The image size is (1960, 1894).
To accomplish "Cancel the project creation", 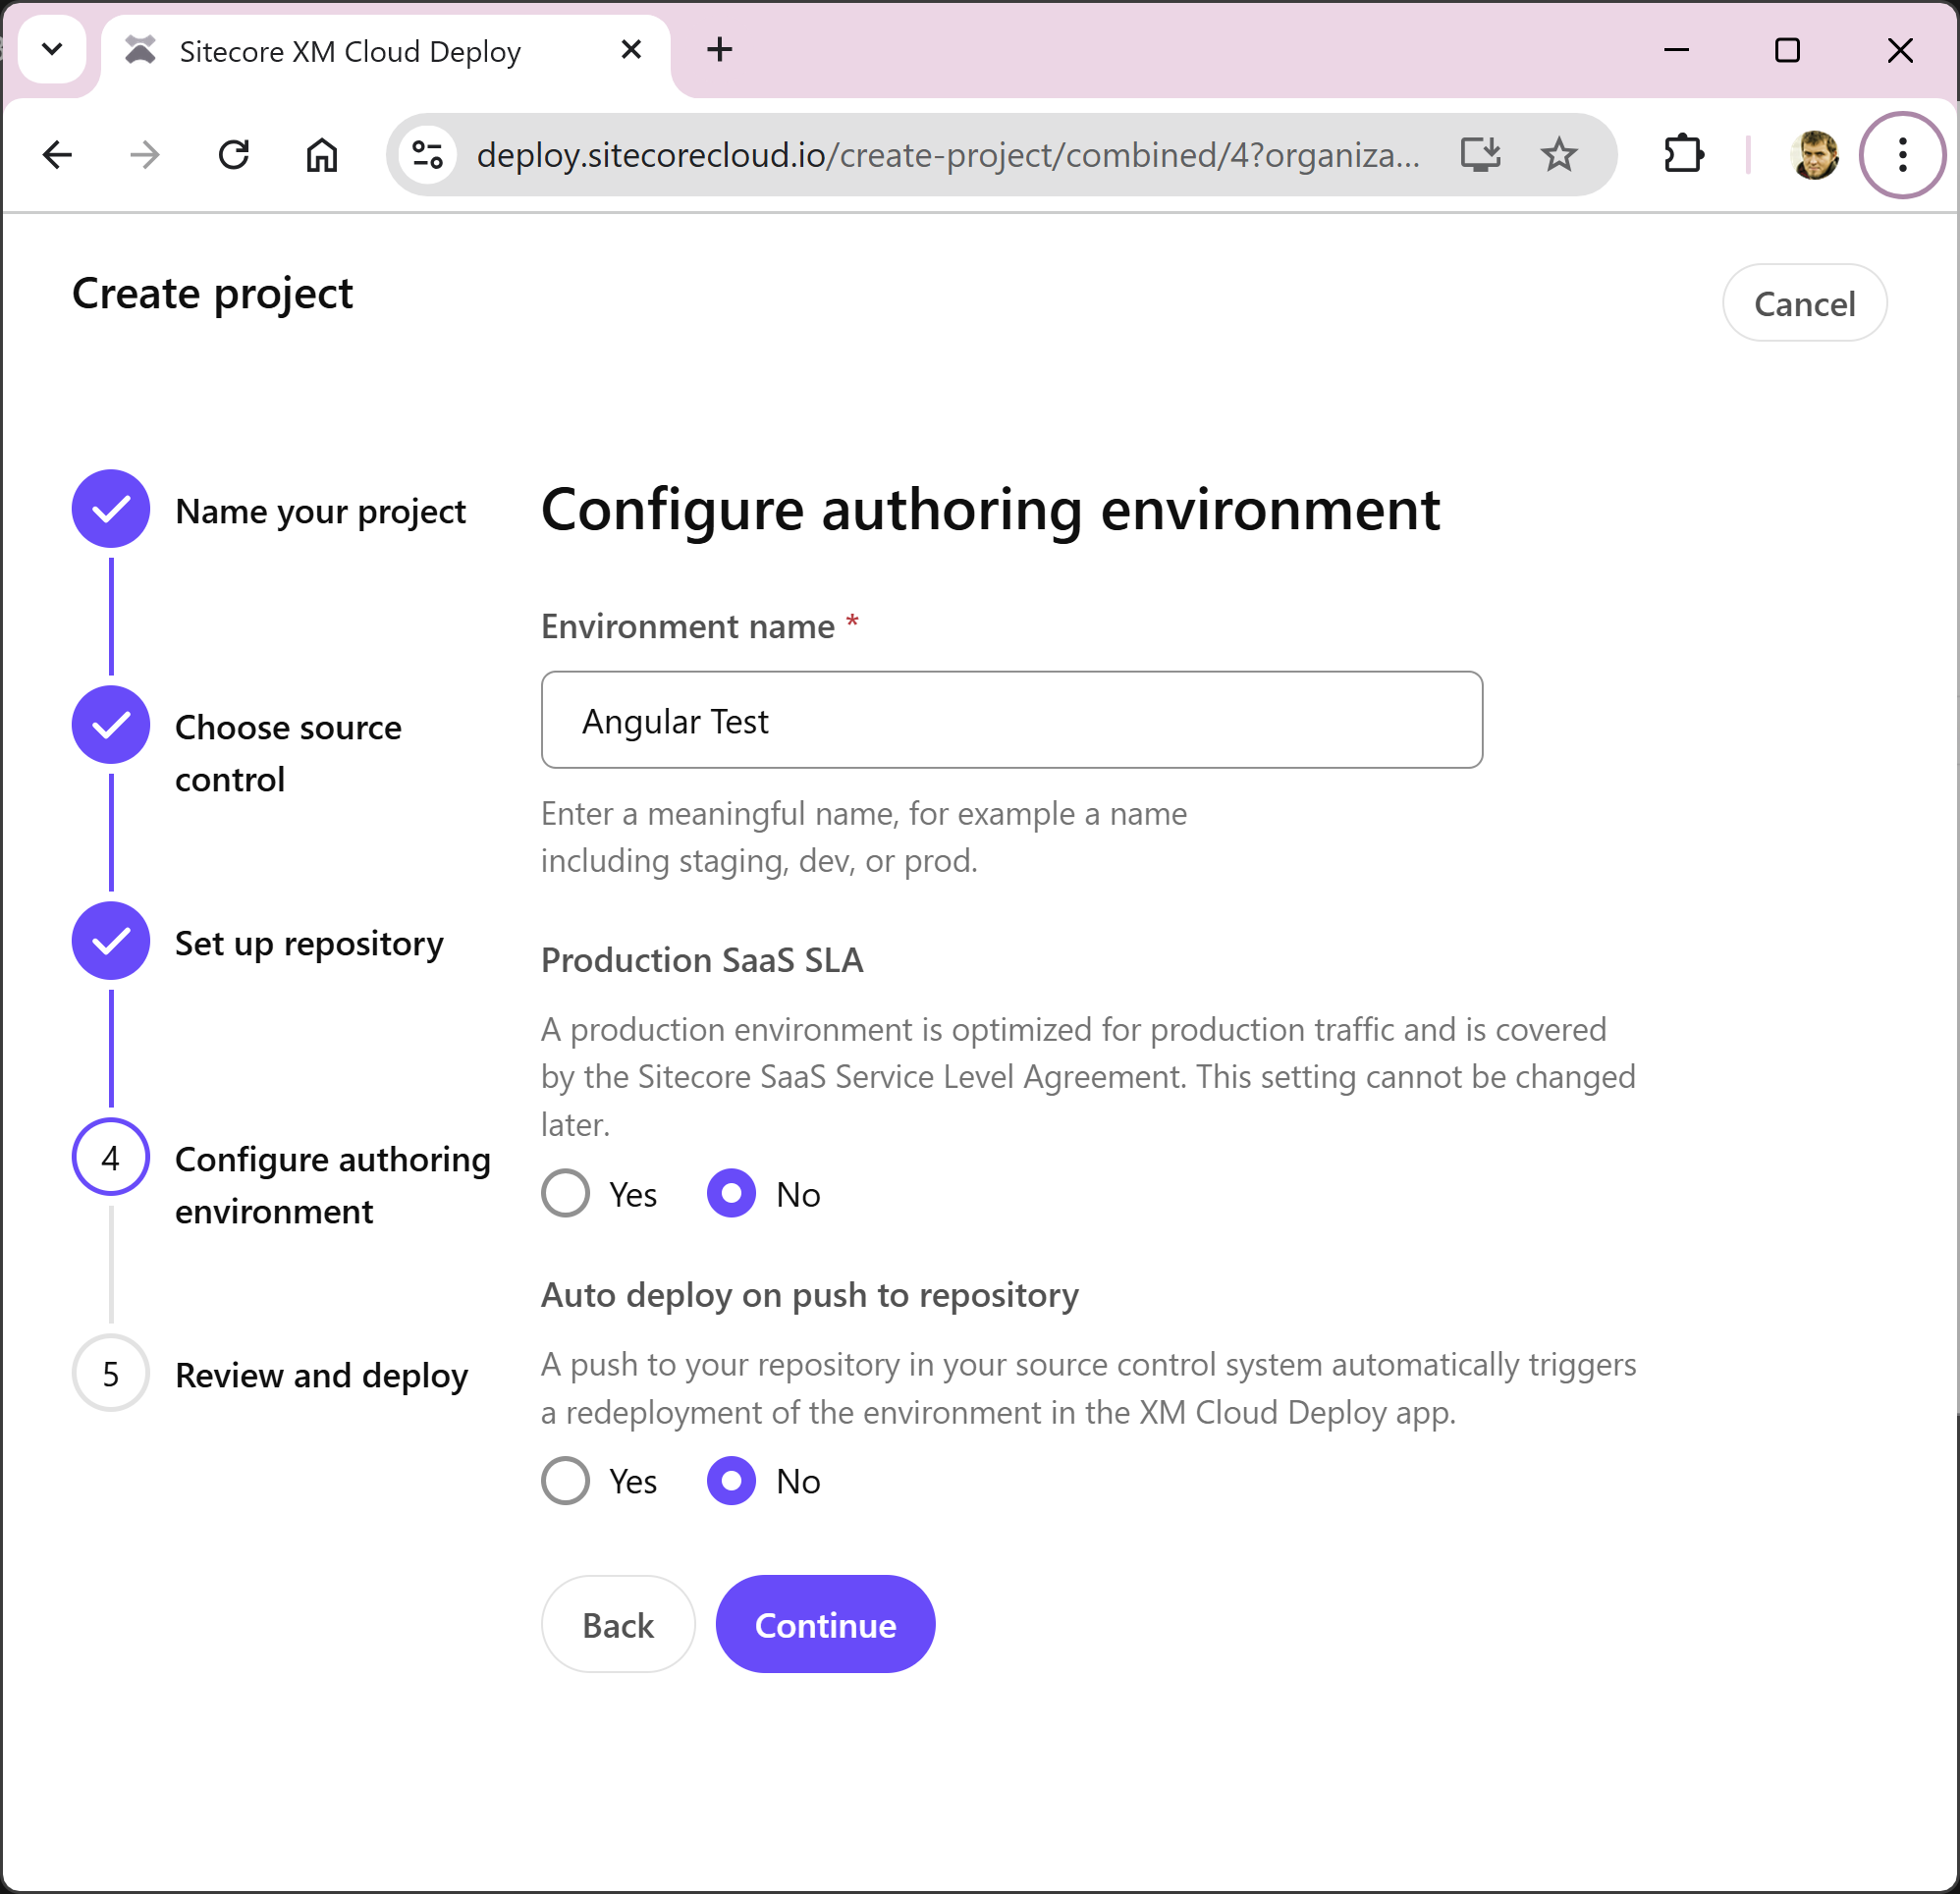I will pos(1803,303).
